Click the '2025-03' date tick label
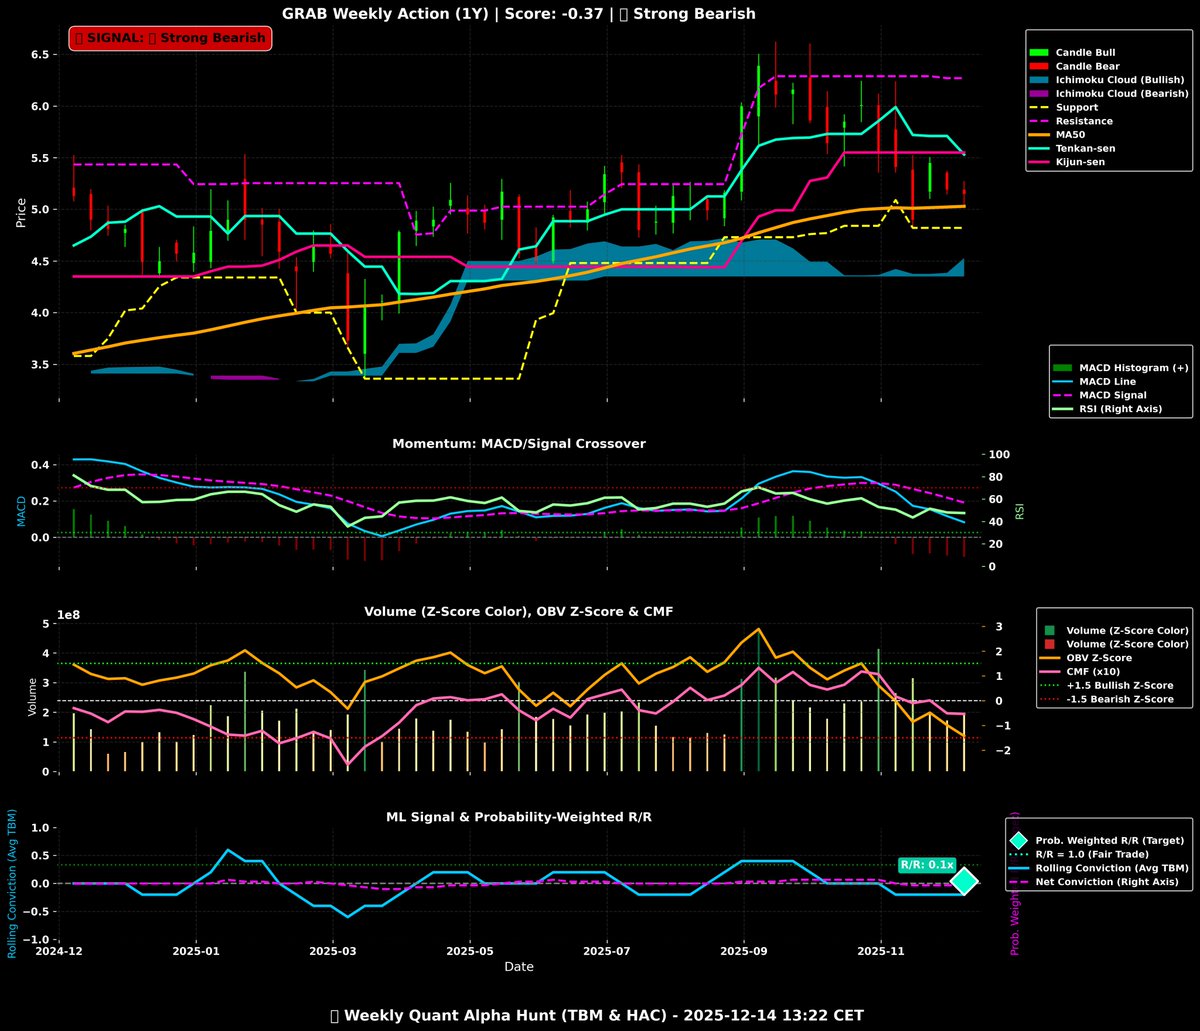Viewport: 1200px width, 1031px height. (331, 950)
